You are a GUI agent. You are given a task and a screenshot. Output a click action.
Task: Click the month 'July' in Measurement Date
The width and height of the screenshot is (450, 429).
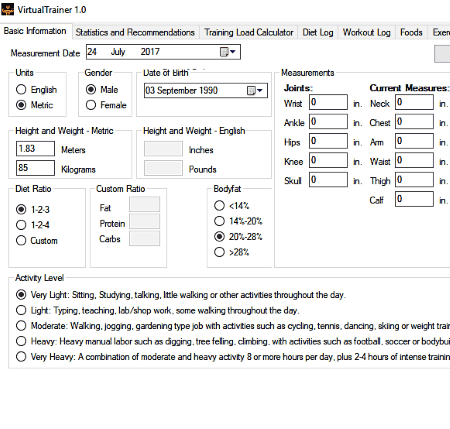tap(118, 52)
